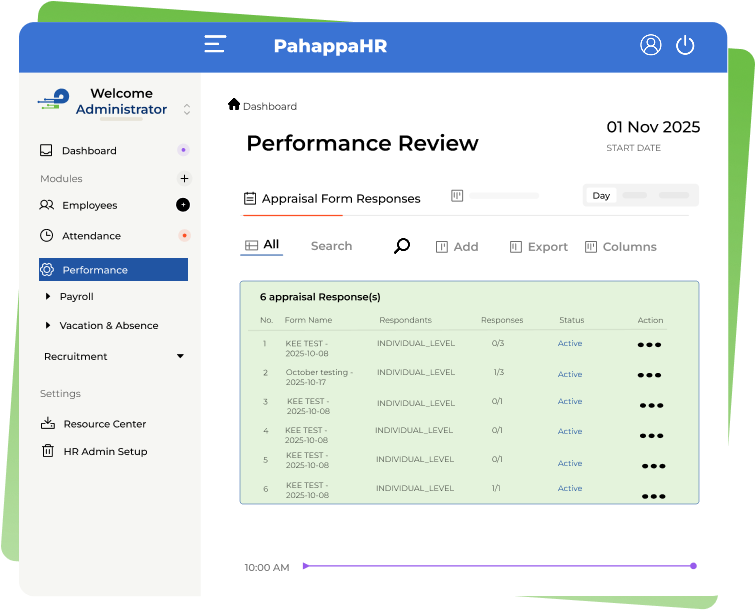Click the Export button
The height and width of the screenshot is (611, 756).
(538, 247)
